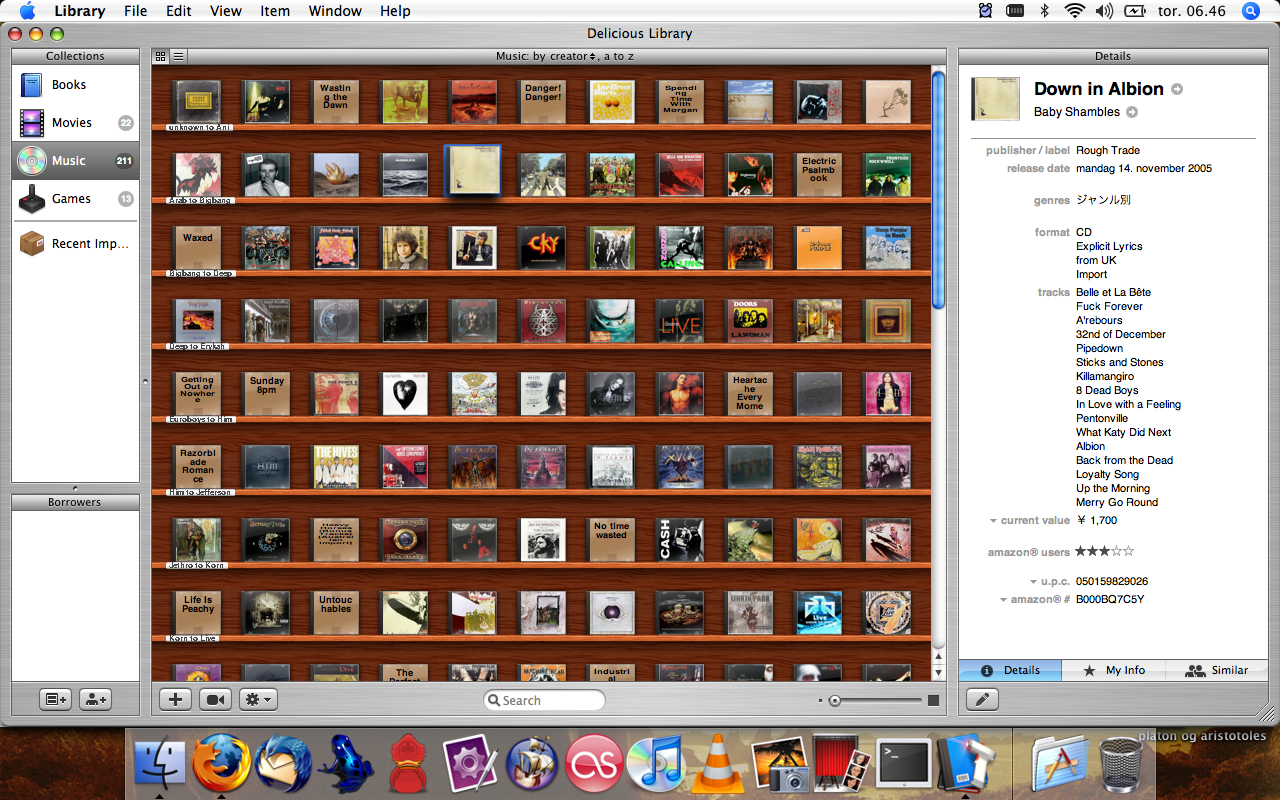Open Photo Booth from the Dock
The image size is (1280, 800).
[x=841, y=763]
